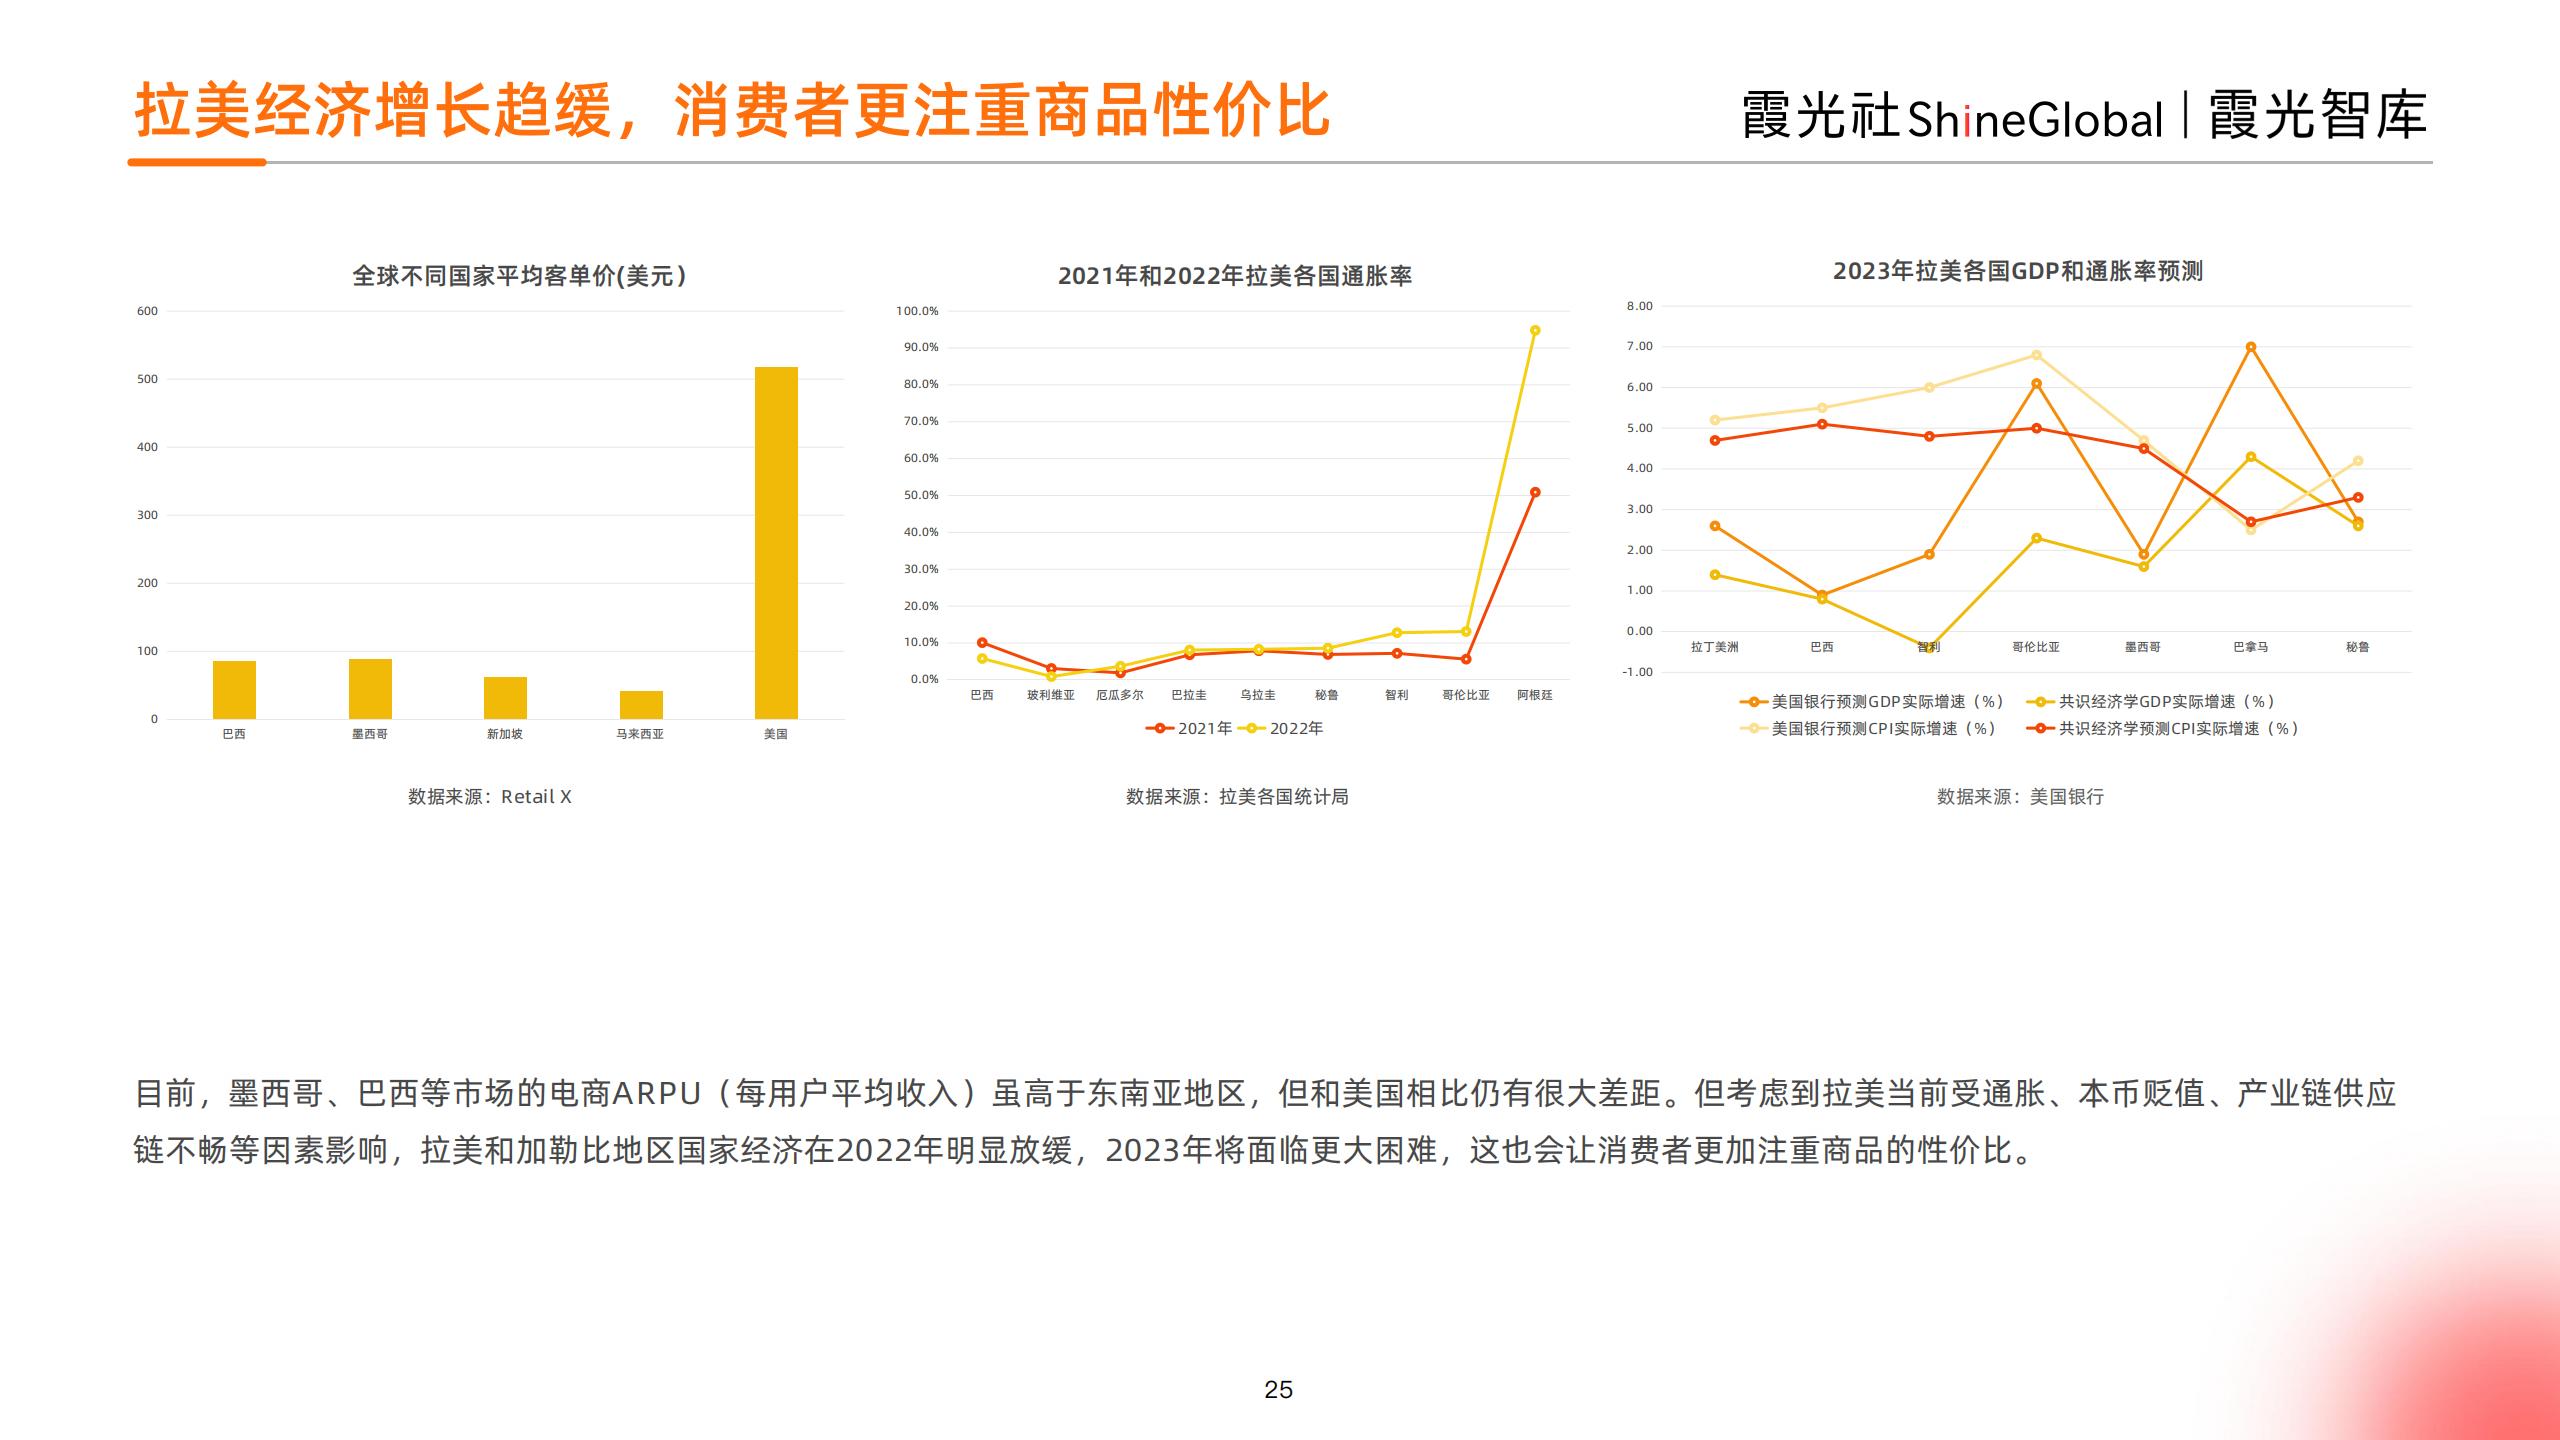Click the 2022年 legend entry
The width and height of the screenshot is (2560, 1440).
tap(1281, 729)
